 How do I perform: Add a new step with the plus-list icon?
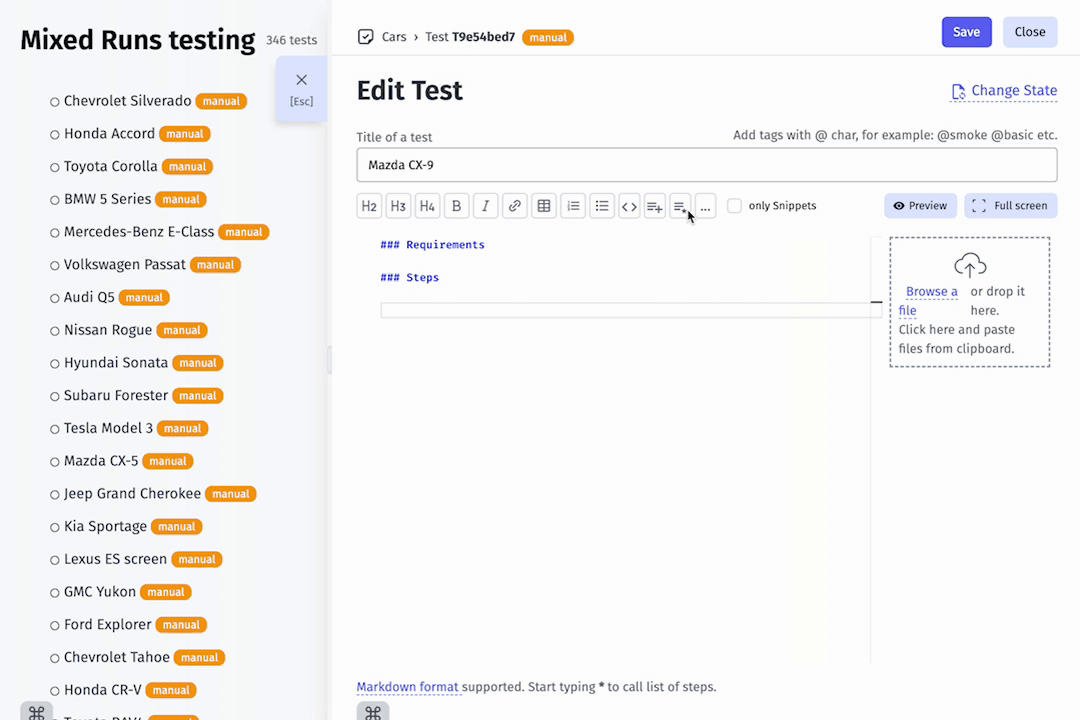(x=654, y=206)
